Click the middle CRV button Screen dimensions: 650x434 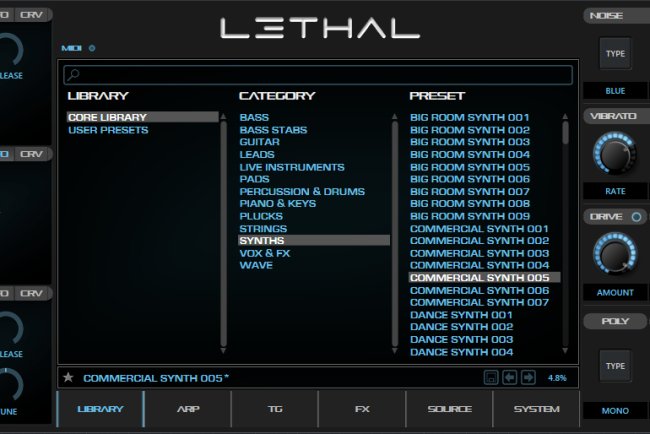pos(32,154)
